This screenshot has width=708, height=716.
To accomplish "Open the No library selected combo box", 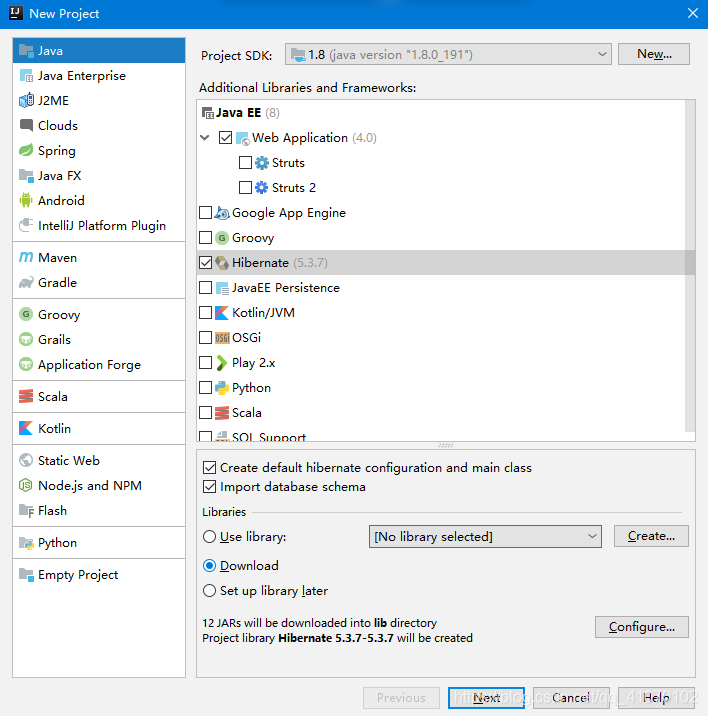I will (485, 537).
